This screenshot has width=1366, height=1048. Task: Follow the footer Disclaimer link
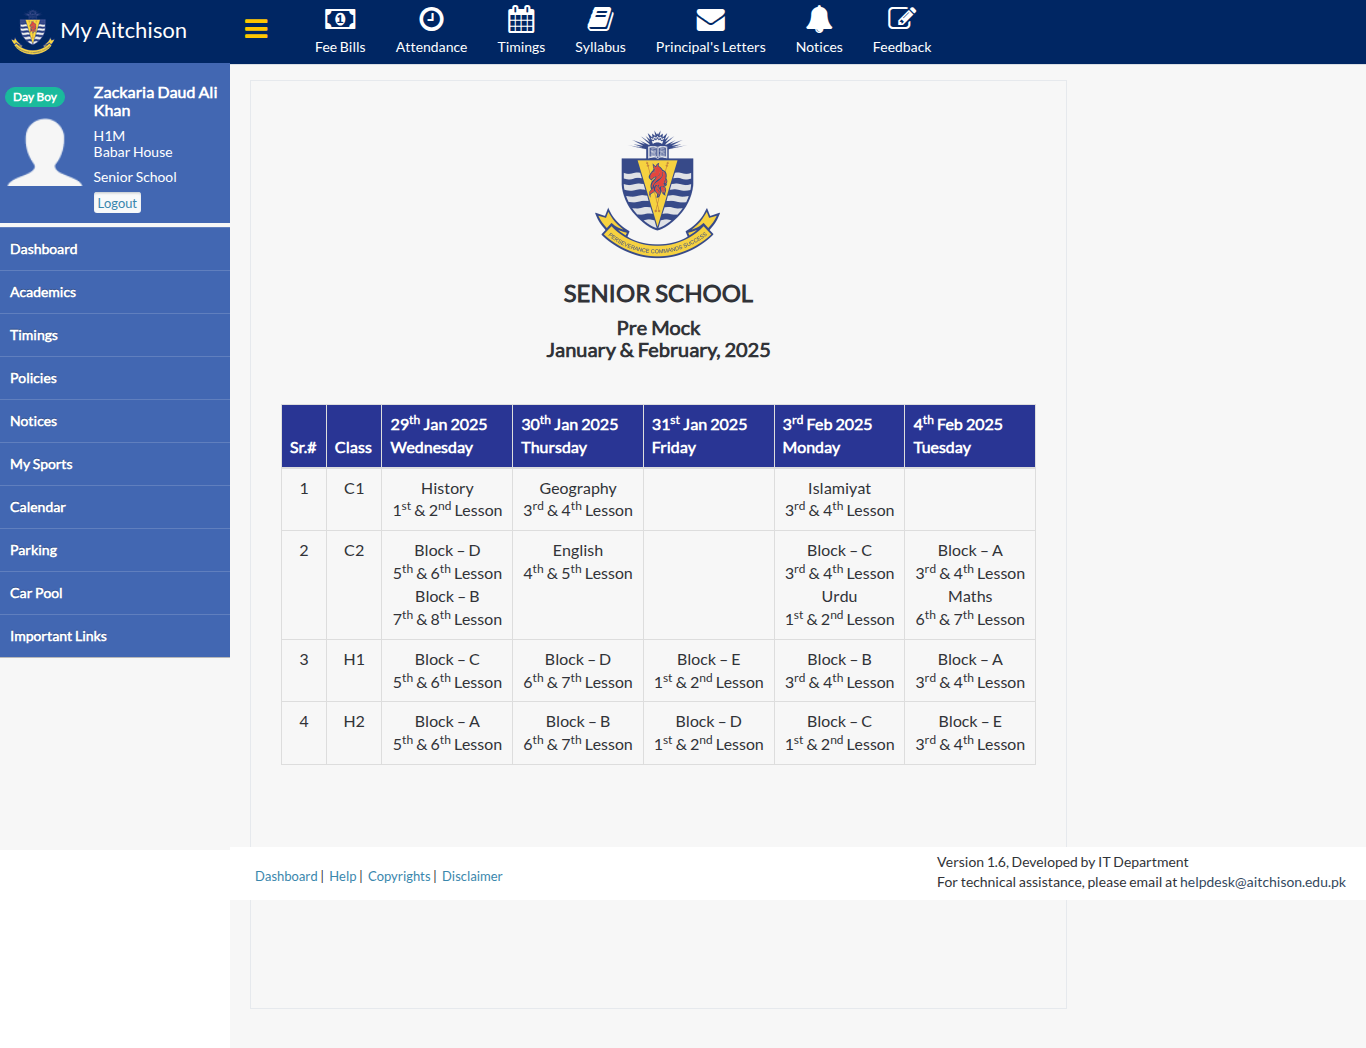(472, 876)
